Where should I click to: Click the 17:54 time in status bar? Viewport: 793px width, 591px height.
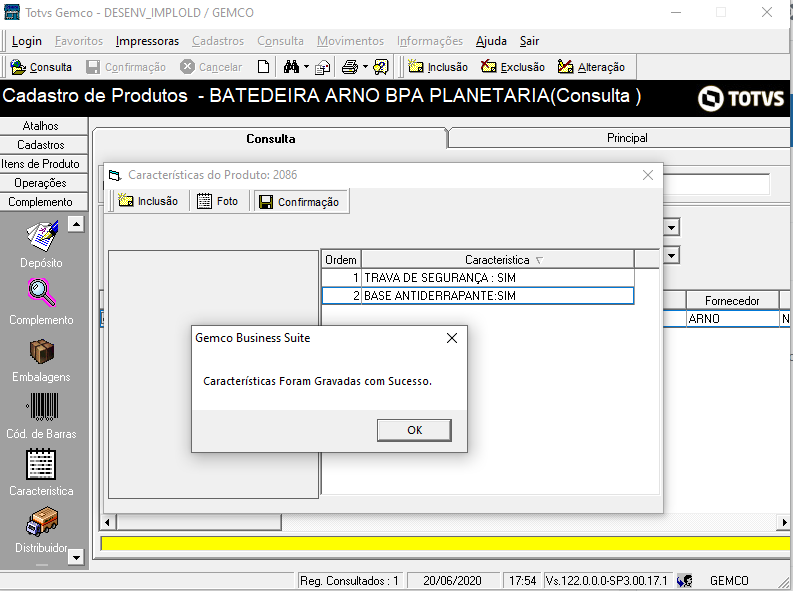coord(522,581)
